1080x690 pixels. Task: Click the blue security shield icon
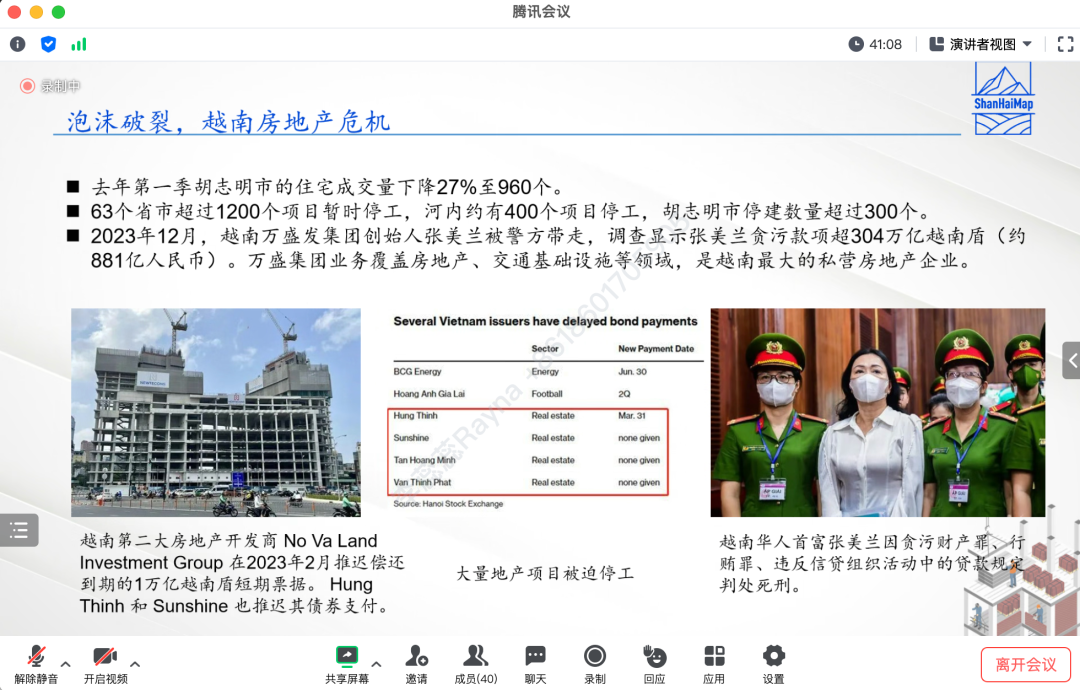tap(48, 45)
